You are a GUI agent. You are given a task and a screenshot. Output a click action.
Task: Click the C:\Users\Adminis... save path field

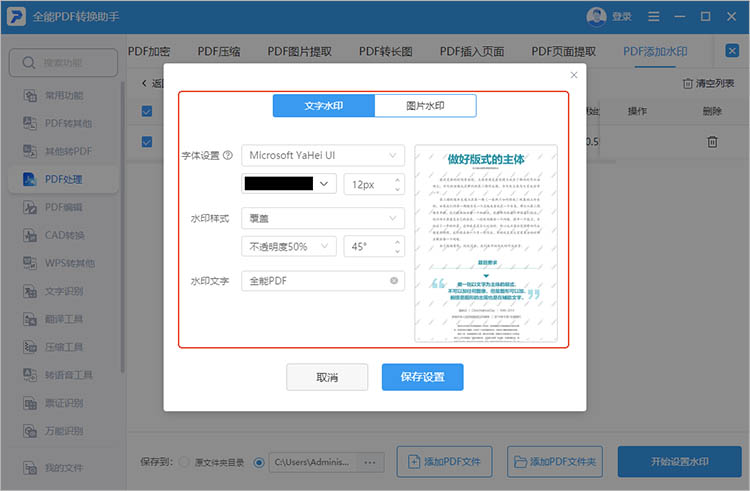pyautogui.click(x=315, y=462)
